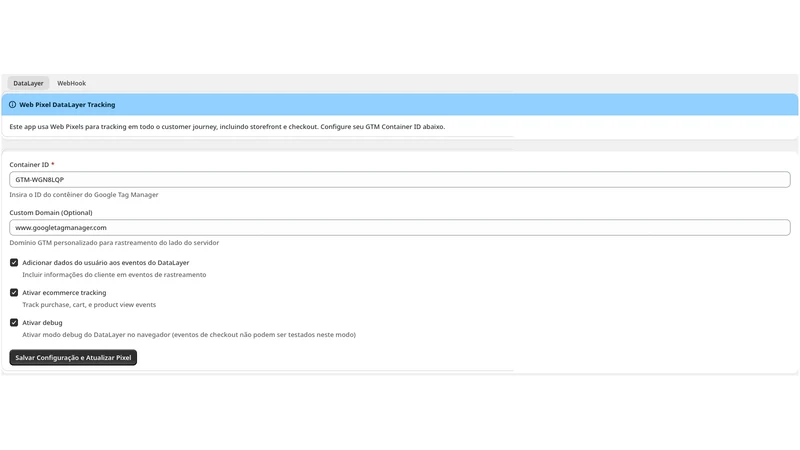
Task: Click the Web Pixel DataLayer Tracking heading
Action: [x=67, y=105]
